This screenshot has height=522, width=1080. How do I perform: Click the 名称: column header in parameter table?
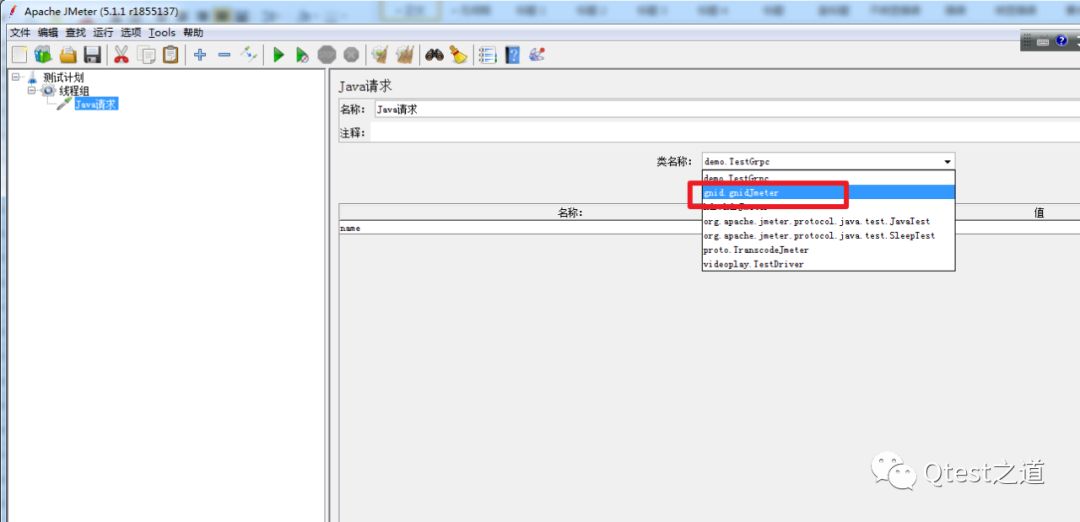point(570,213)
